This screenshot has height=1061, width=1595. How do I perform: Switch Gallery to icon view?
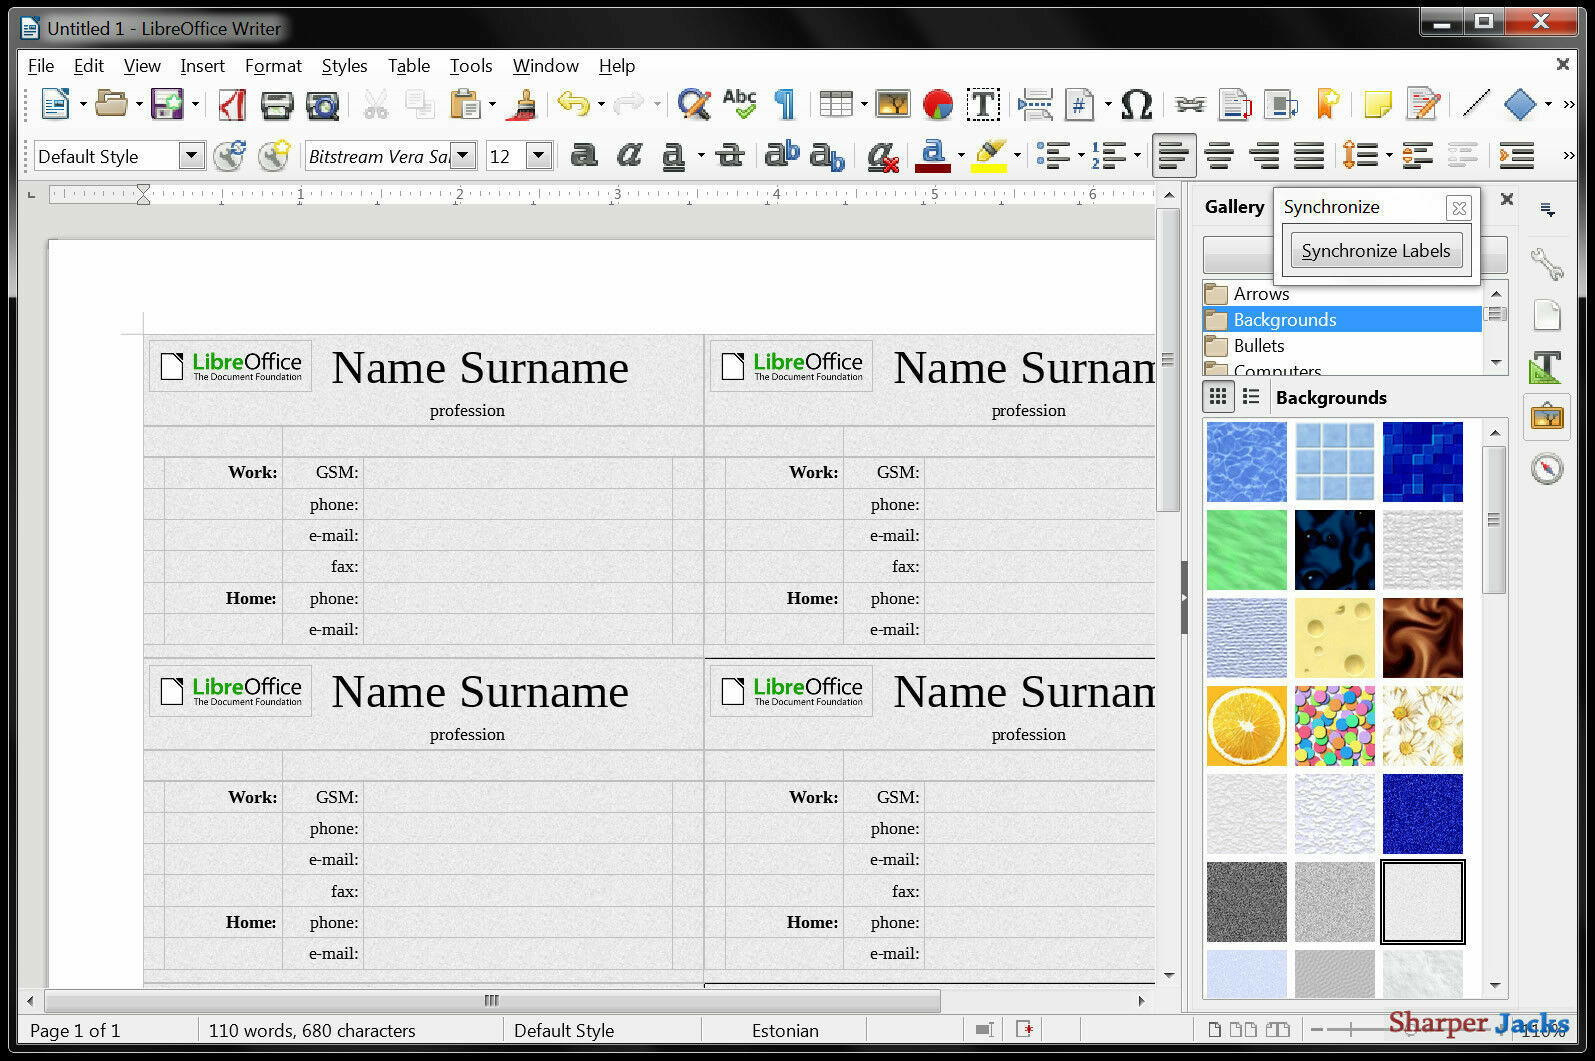pos(1217,397)
